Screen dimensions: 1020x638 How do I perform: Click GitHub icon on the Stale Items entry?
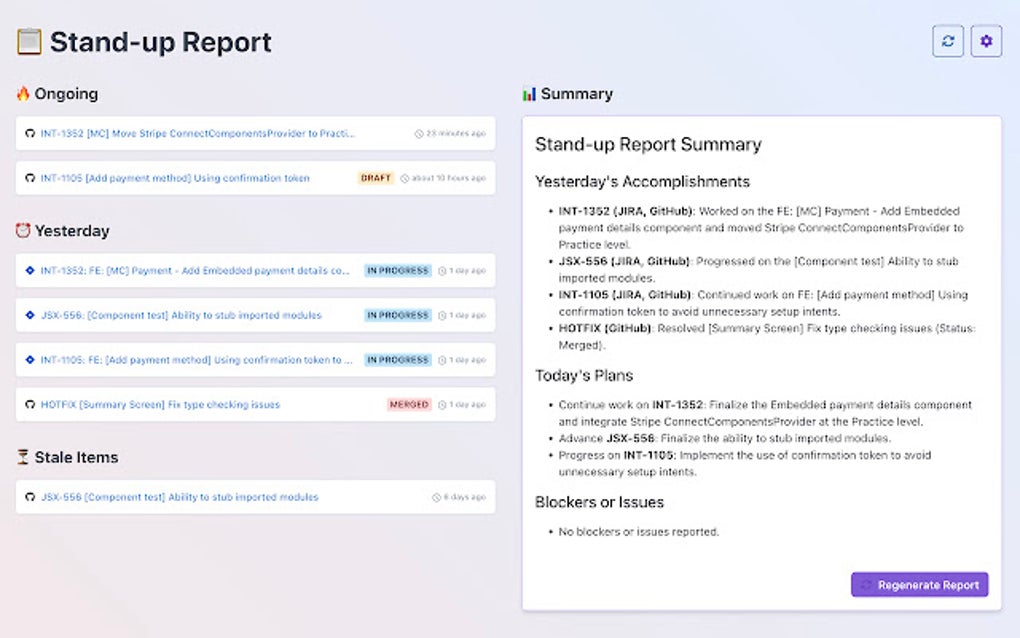pyautogui.click(x=30, y=497)
